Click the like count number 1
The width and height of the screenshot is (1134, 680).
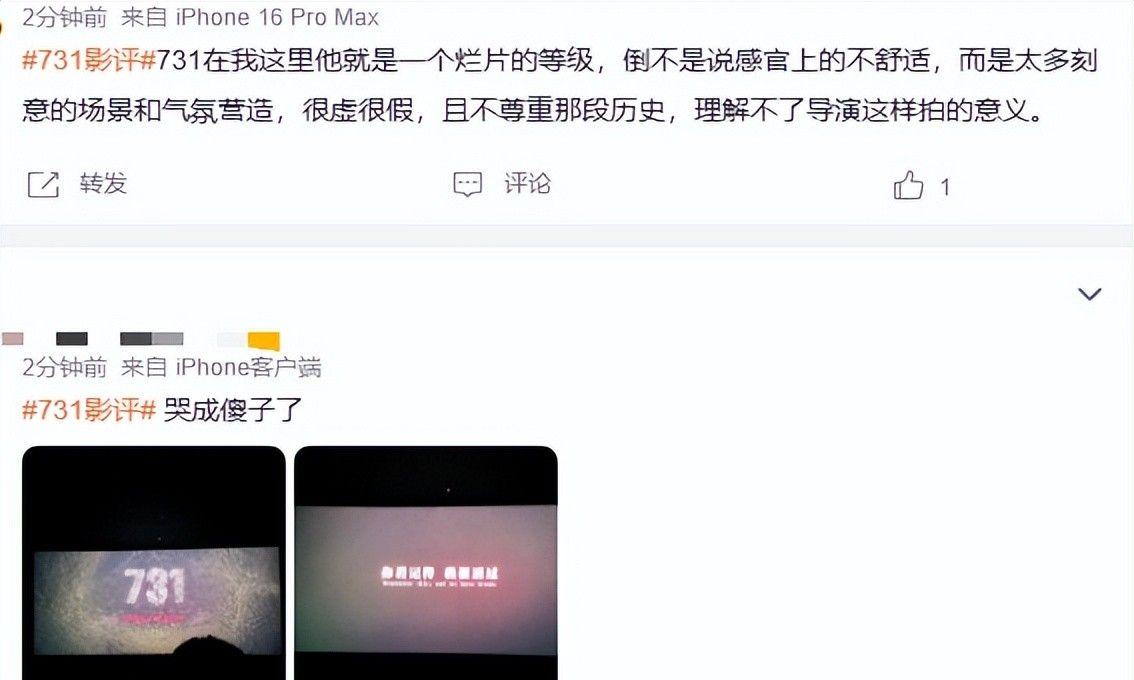pos(945,187)
